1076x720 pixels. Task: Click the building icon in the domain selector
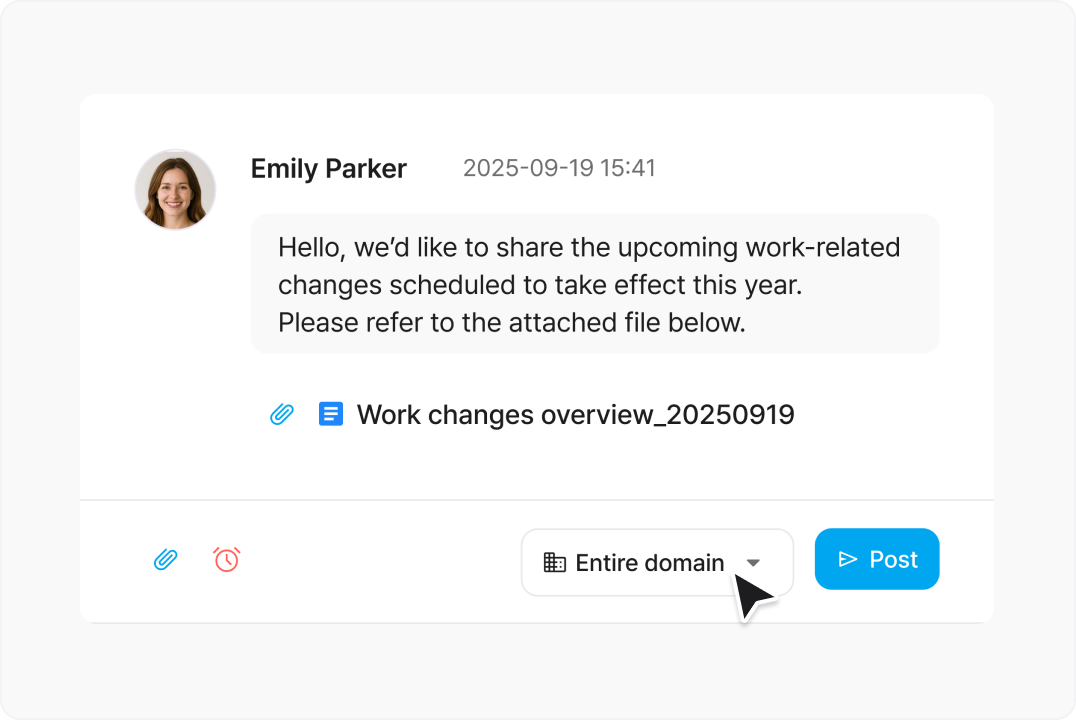click(554, 562)
